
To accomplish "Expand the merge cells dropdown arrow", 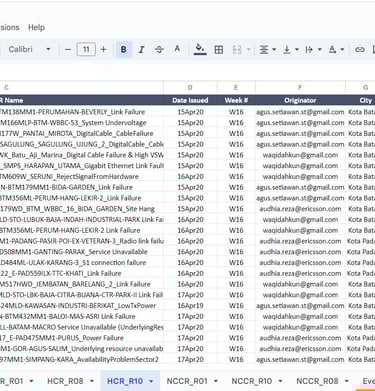I will (249, 50).
